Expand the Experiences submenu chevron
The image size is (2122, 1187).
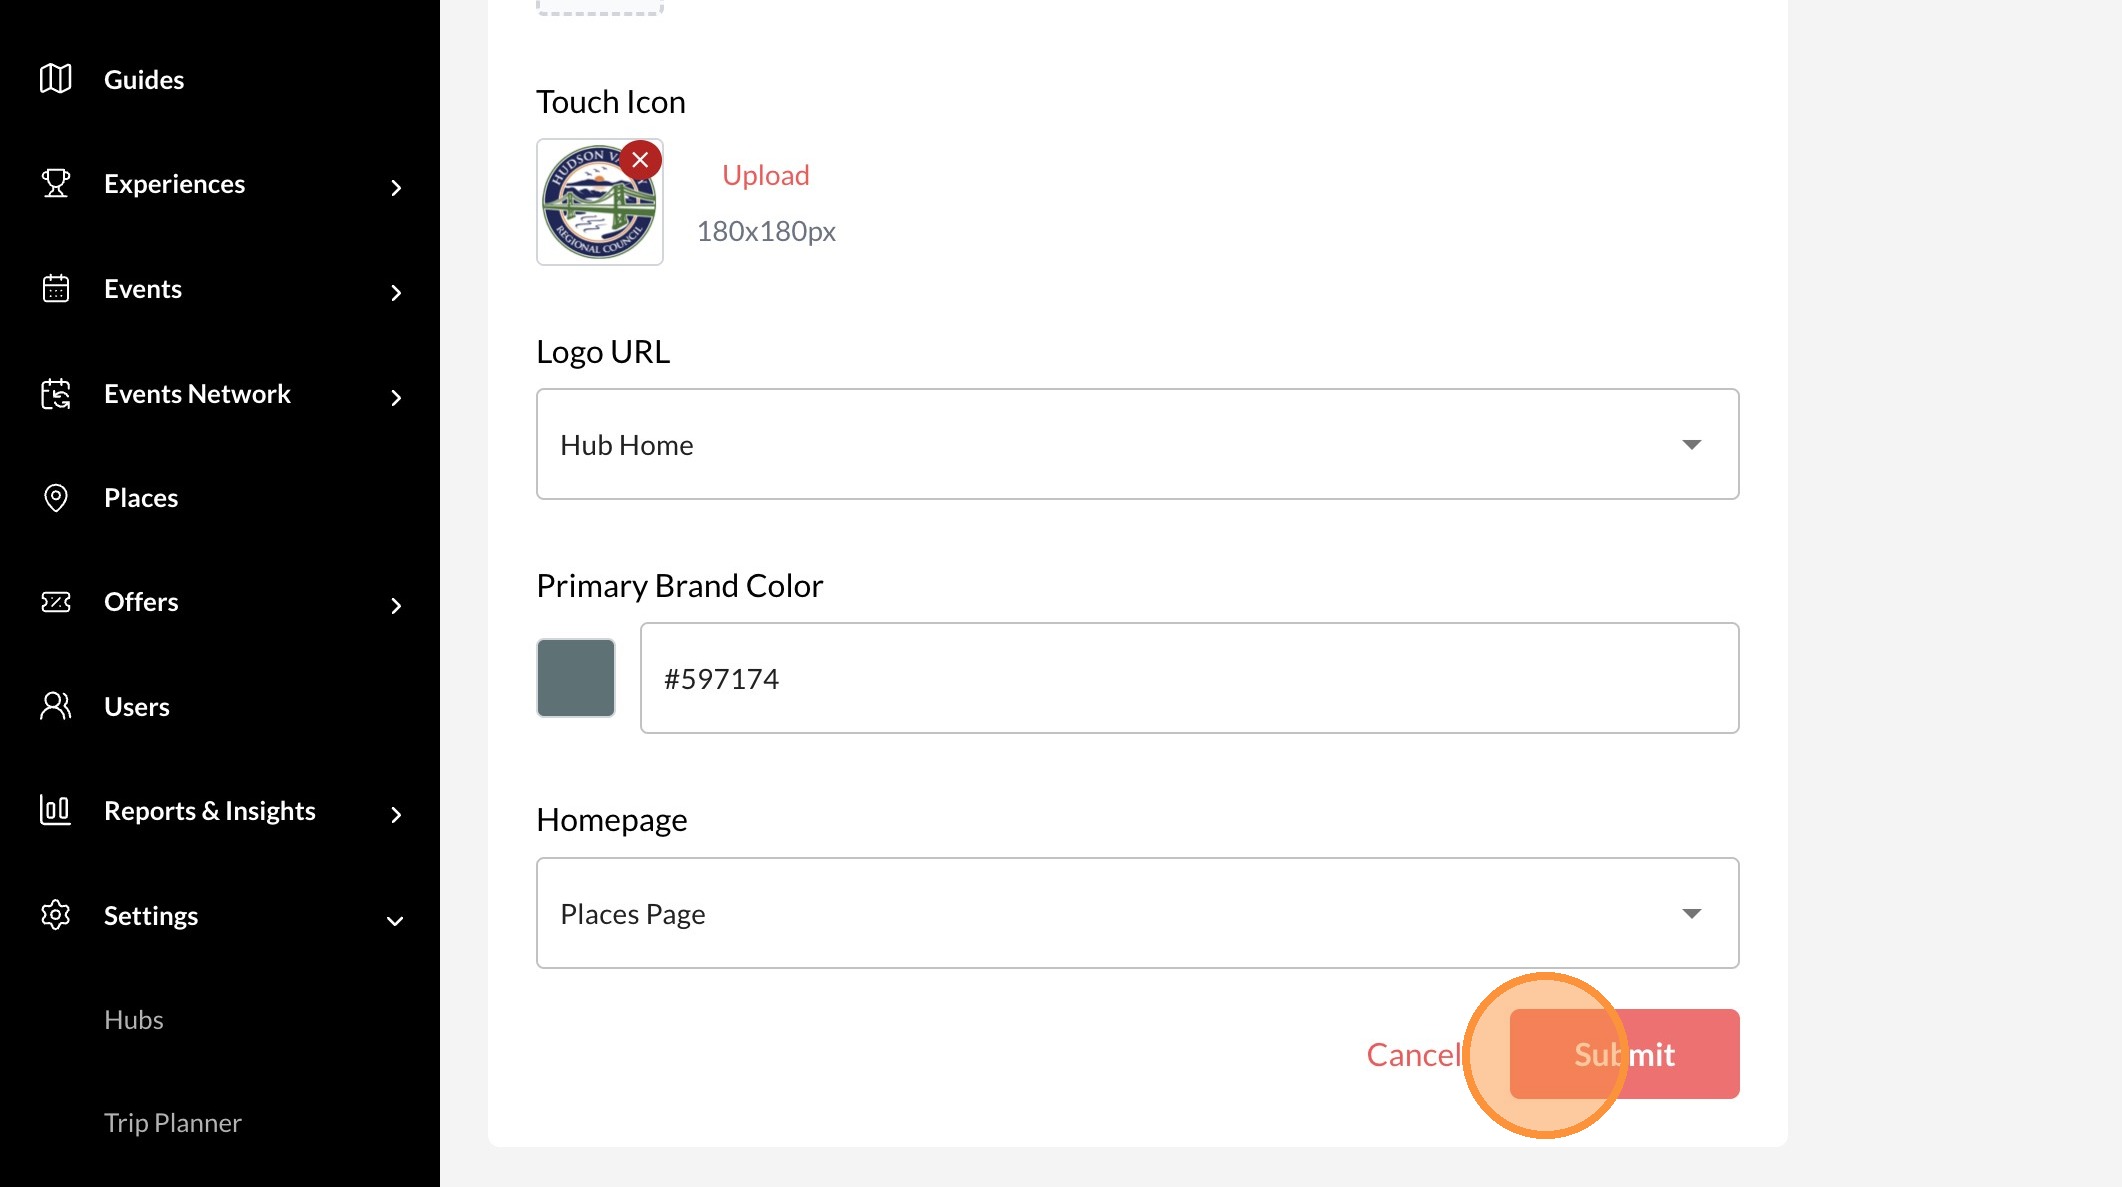point(396,188)
